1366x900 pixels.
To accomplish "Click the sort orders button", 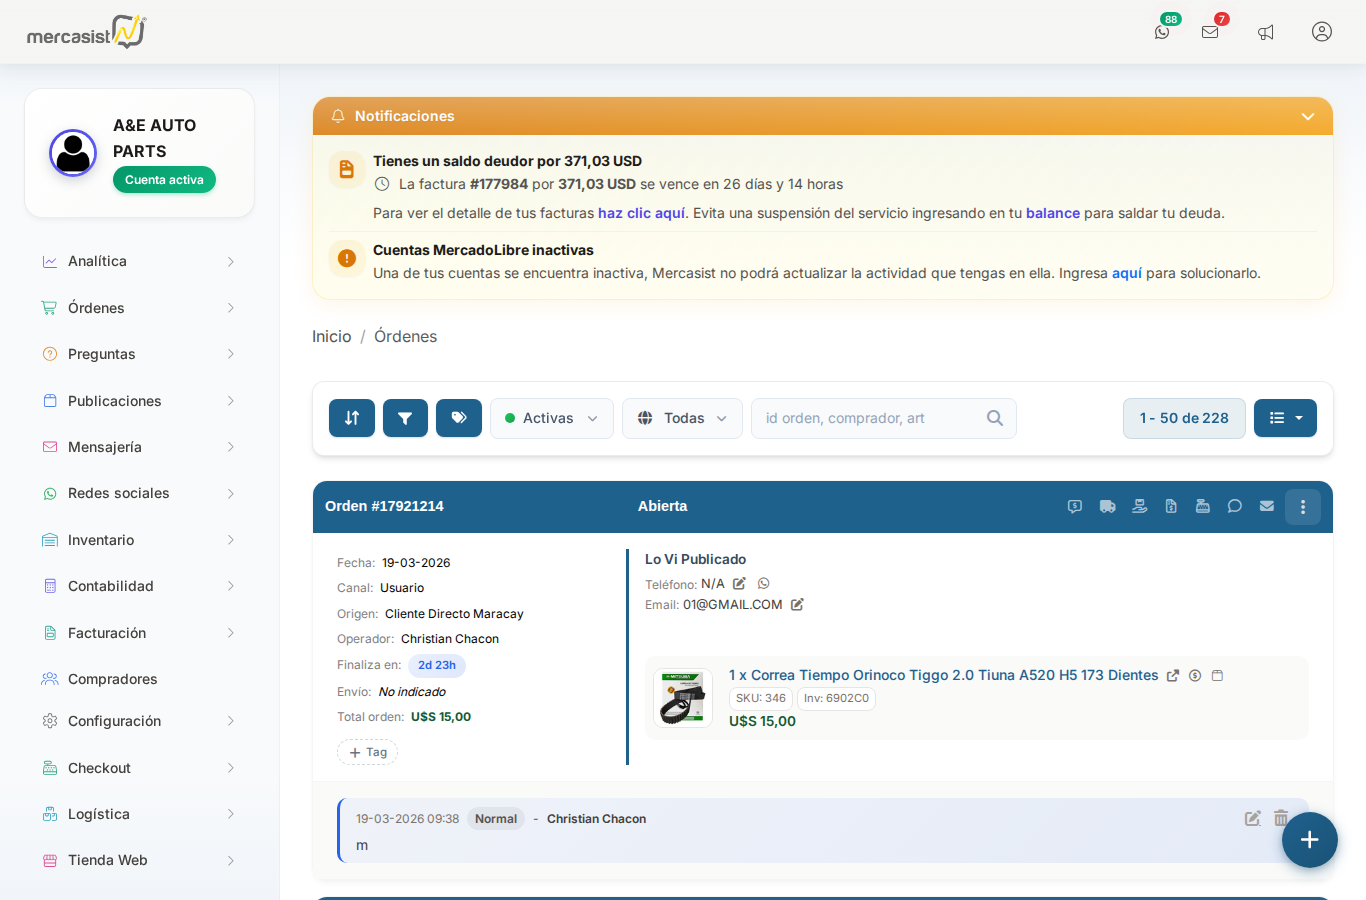I will point(352,418).
